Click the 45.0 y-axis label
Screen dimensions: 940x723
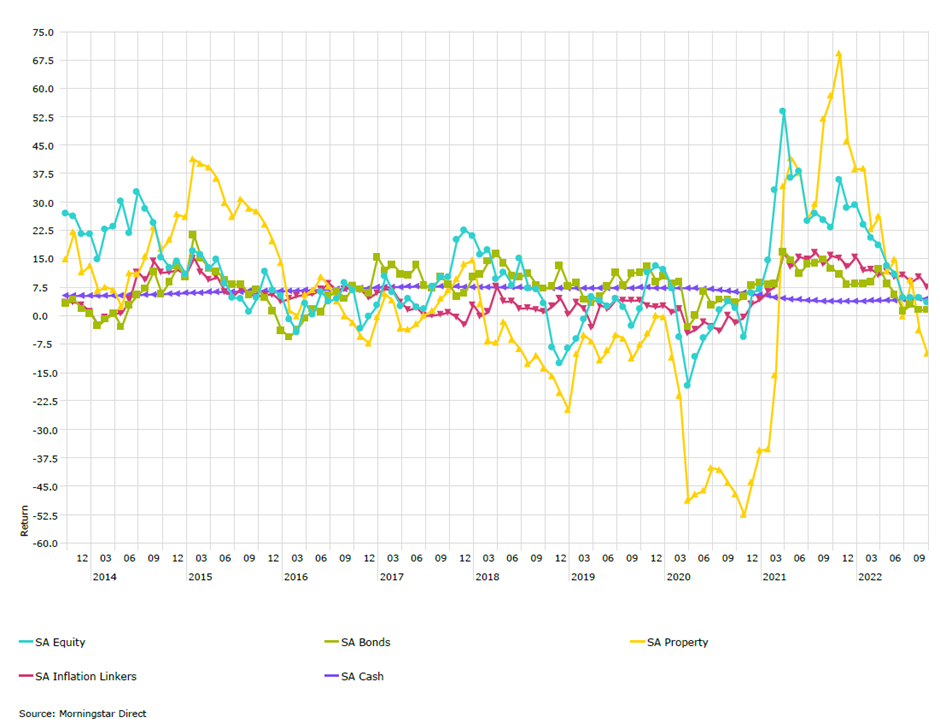click(43, 146)
